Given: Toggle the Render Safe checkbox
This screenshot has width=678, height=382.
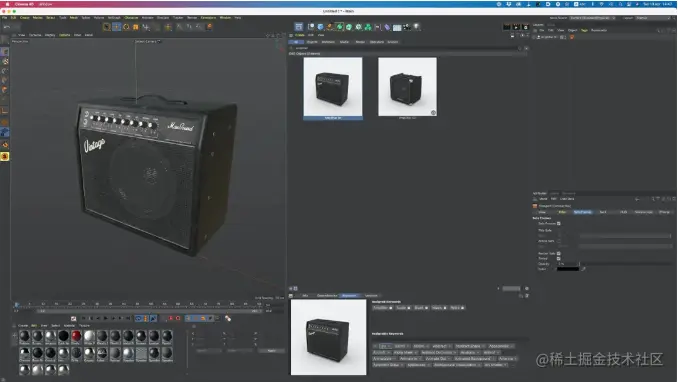Looking at the screenshot, I should coord(559,254).
